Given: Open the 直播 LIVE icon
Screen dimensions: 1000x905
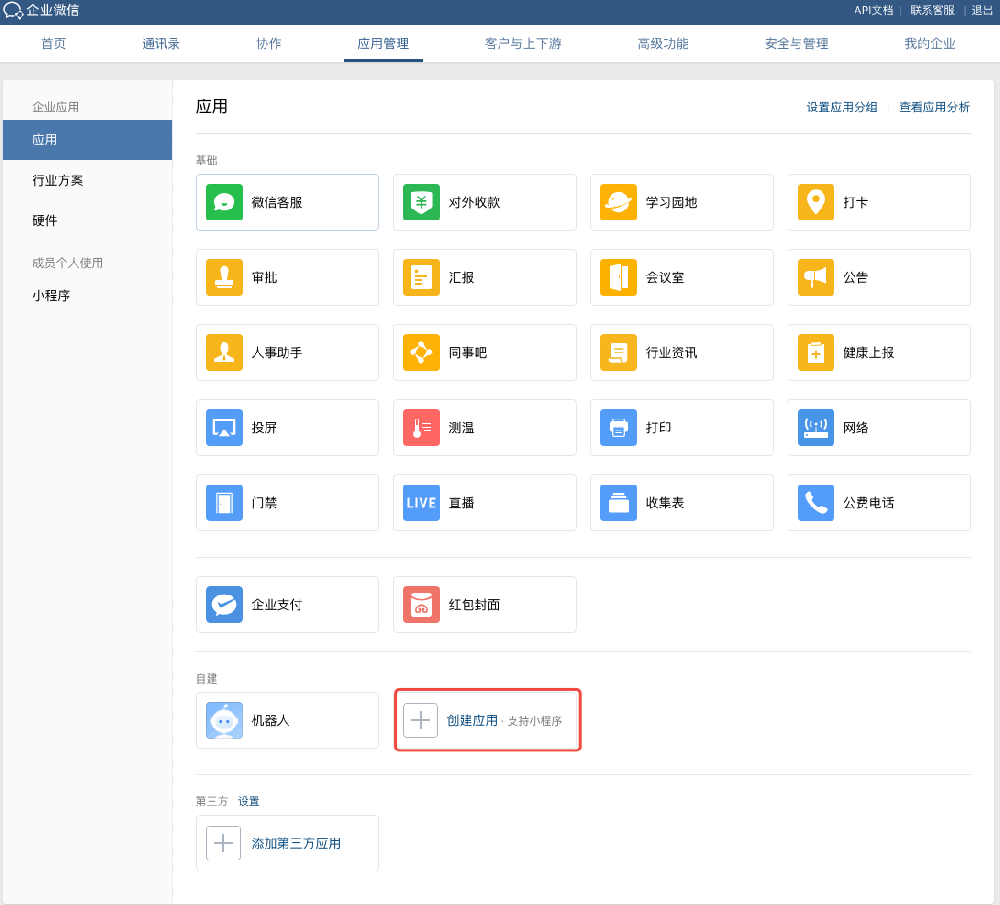Looking at the screenshot, I should pos(421,502).
